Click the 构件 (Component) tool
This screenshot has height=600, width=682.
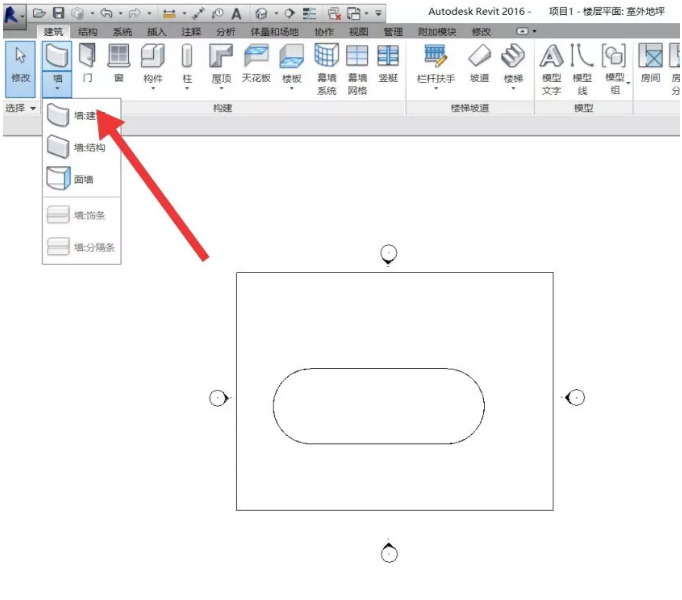[x=153, y=62]
